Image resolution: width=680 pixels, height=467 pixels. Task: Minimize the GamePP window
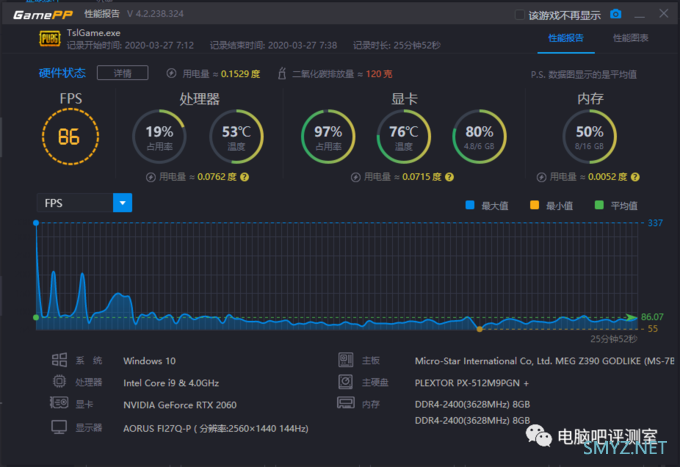pos(639,16)
